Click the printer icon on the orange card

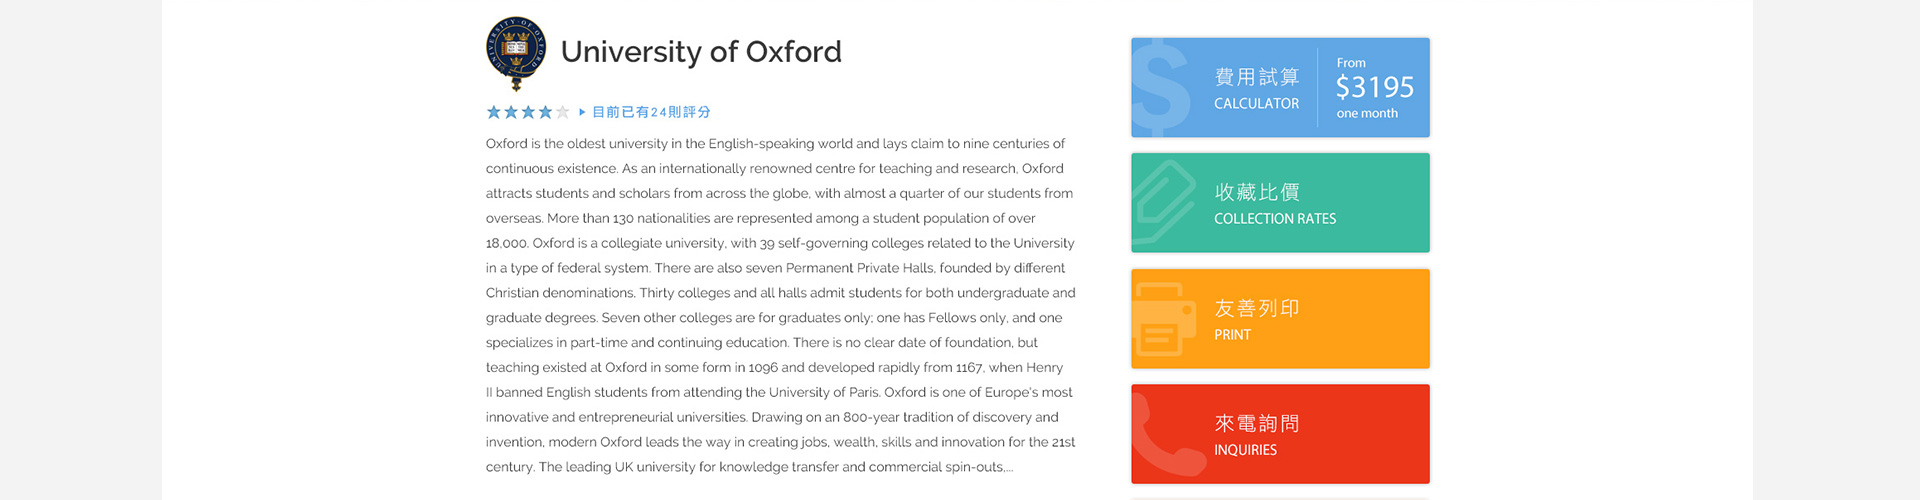tap(1164, 319)
